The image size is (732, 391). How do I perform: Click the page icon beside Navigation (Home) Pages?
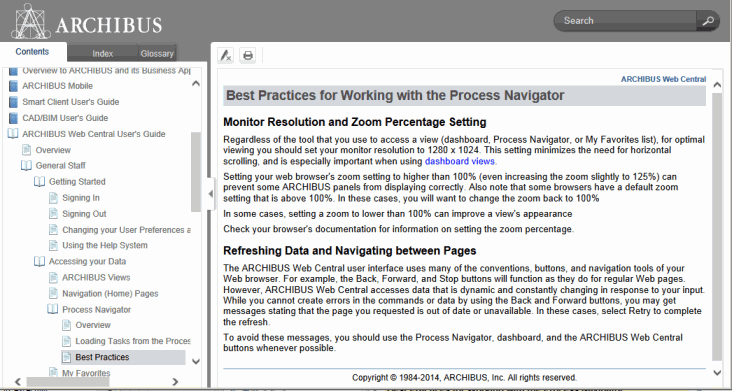point(53,293)
